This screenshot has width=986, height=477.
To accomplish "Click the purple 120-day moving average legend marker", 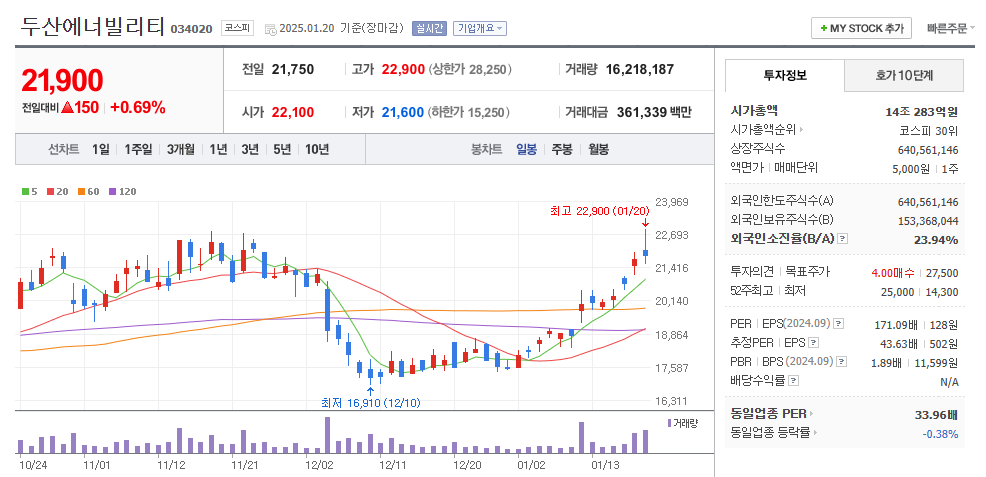I will (x=113, y=192).
